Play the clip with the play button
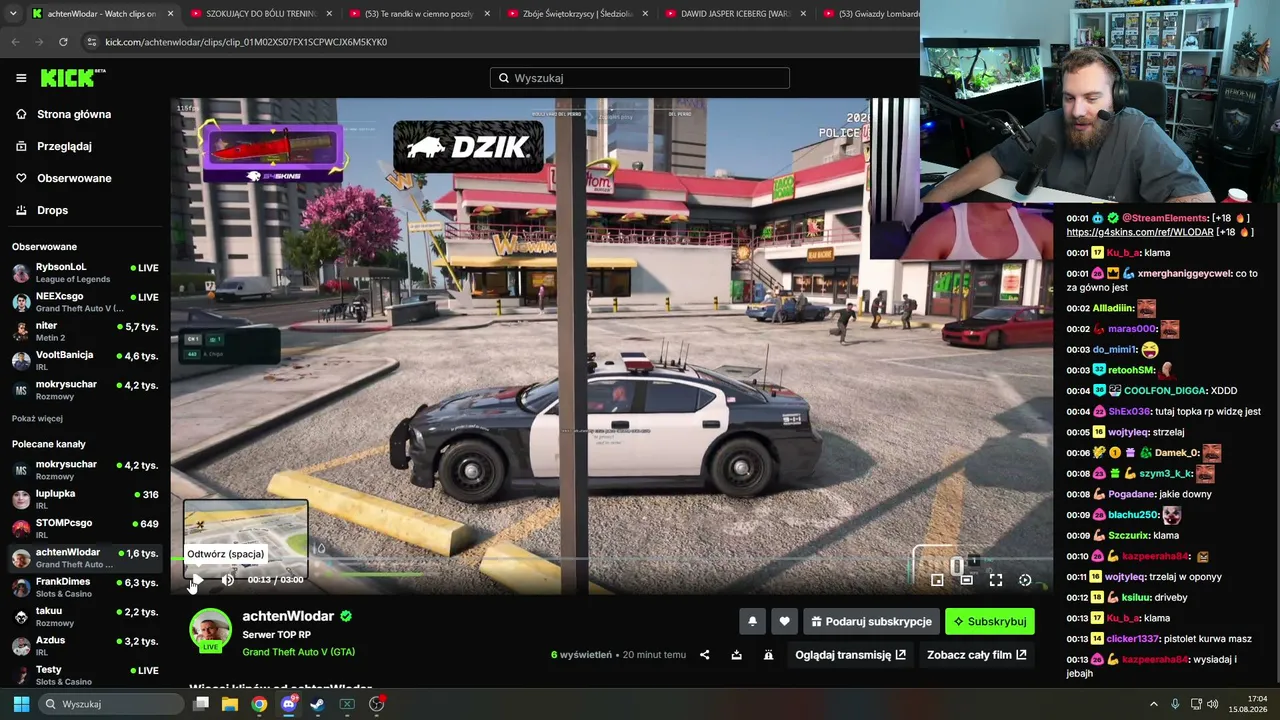 coord(197,580)
